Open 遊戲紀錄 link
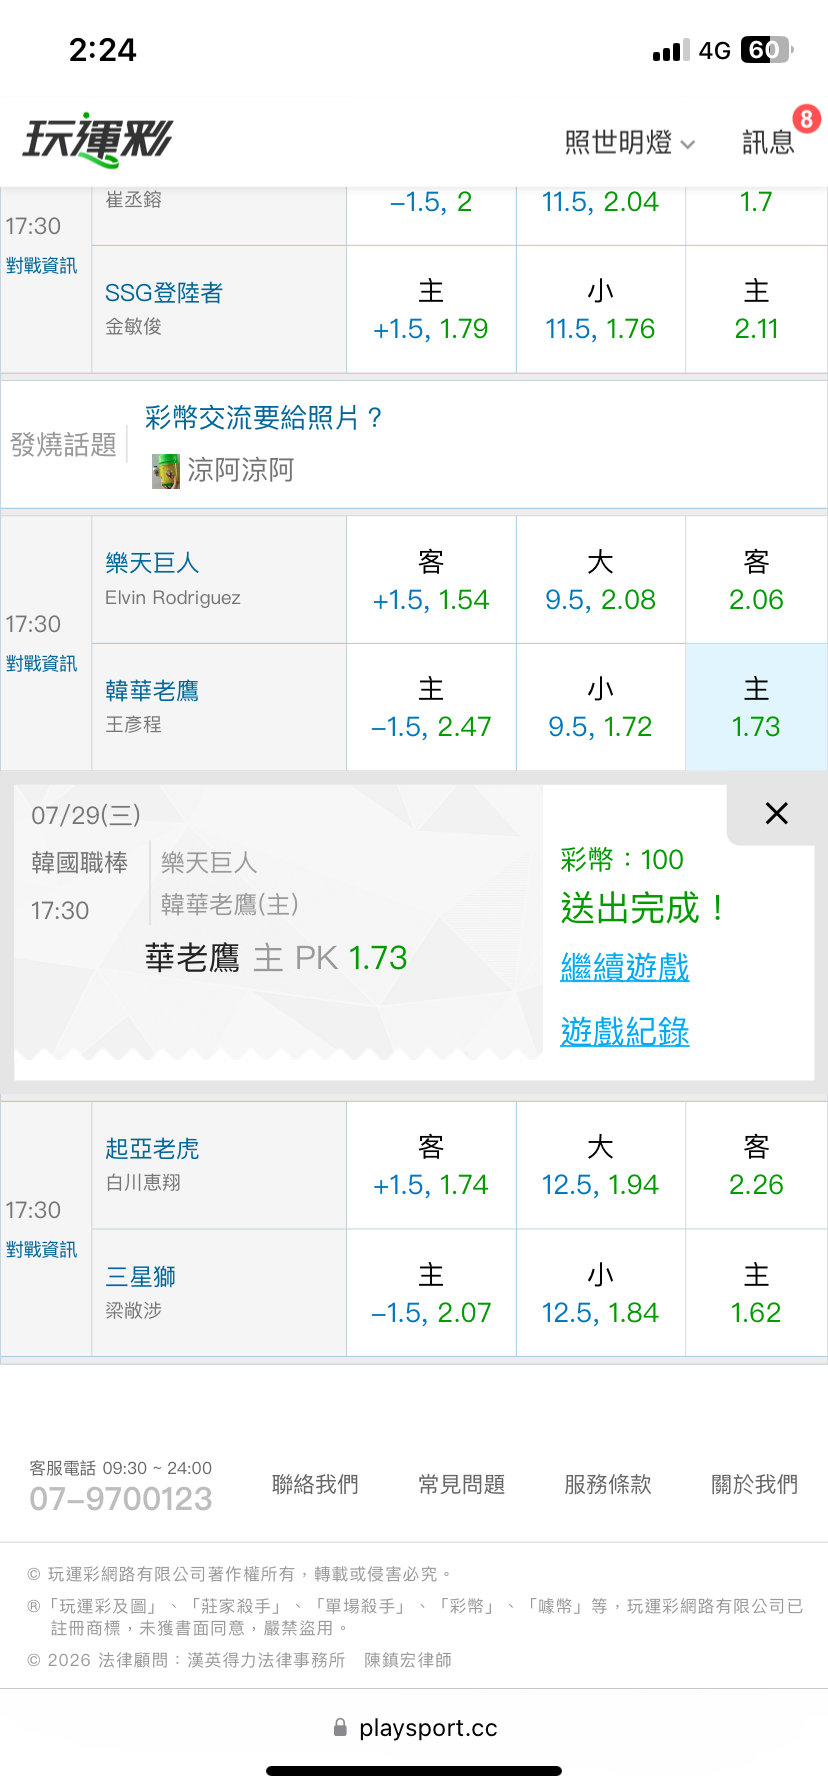The height and width of the screenshot is (1792, 828). pos(625,1032)
